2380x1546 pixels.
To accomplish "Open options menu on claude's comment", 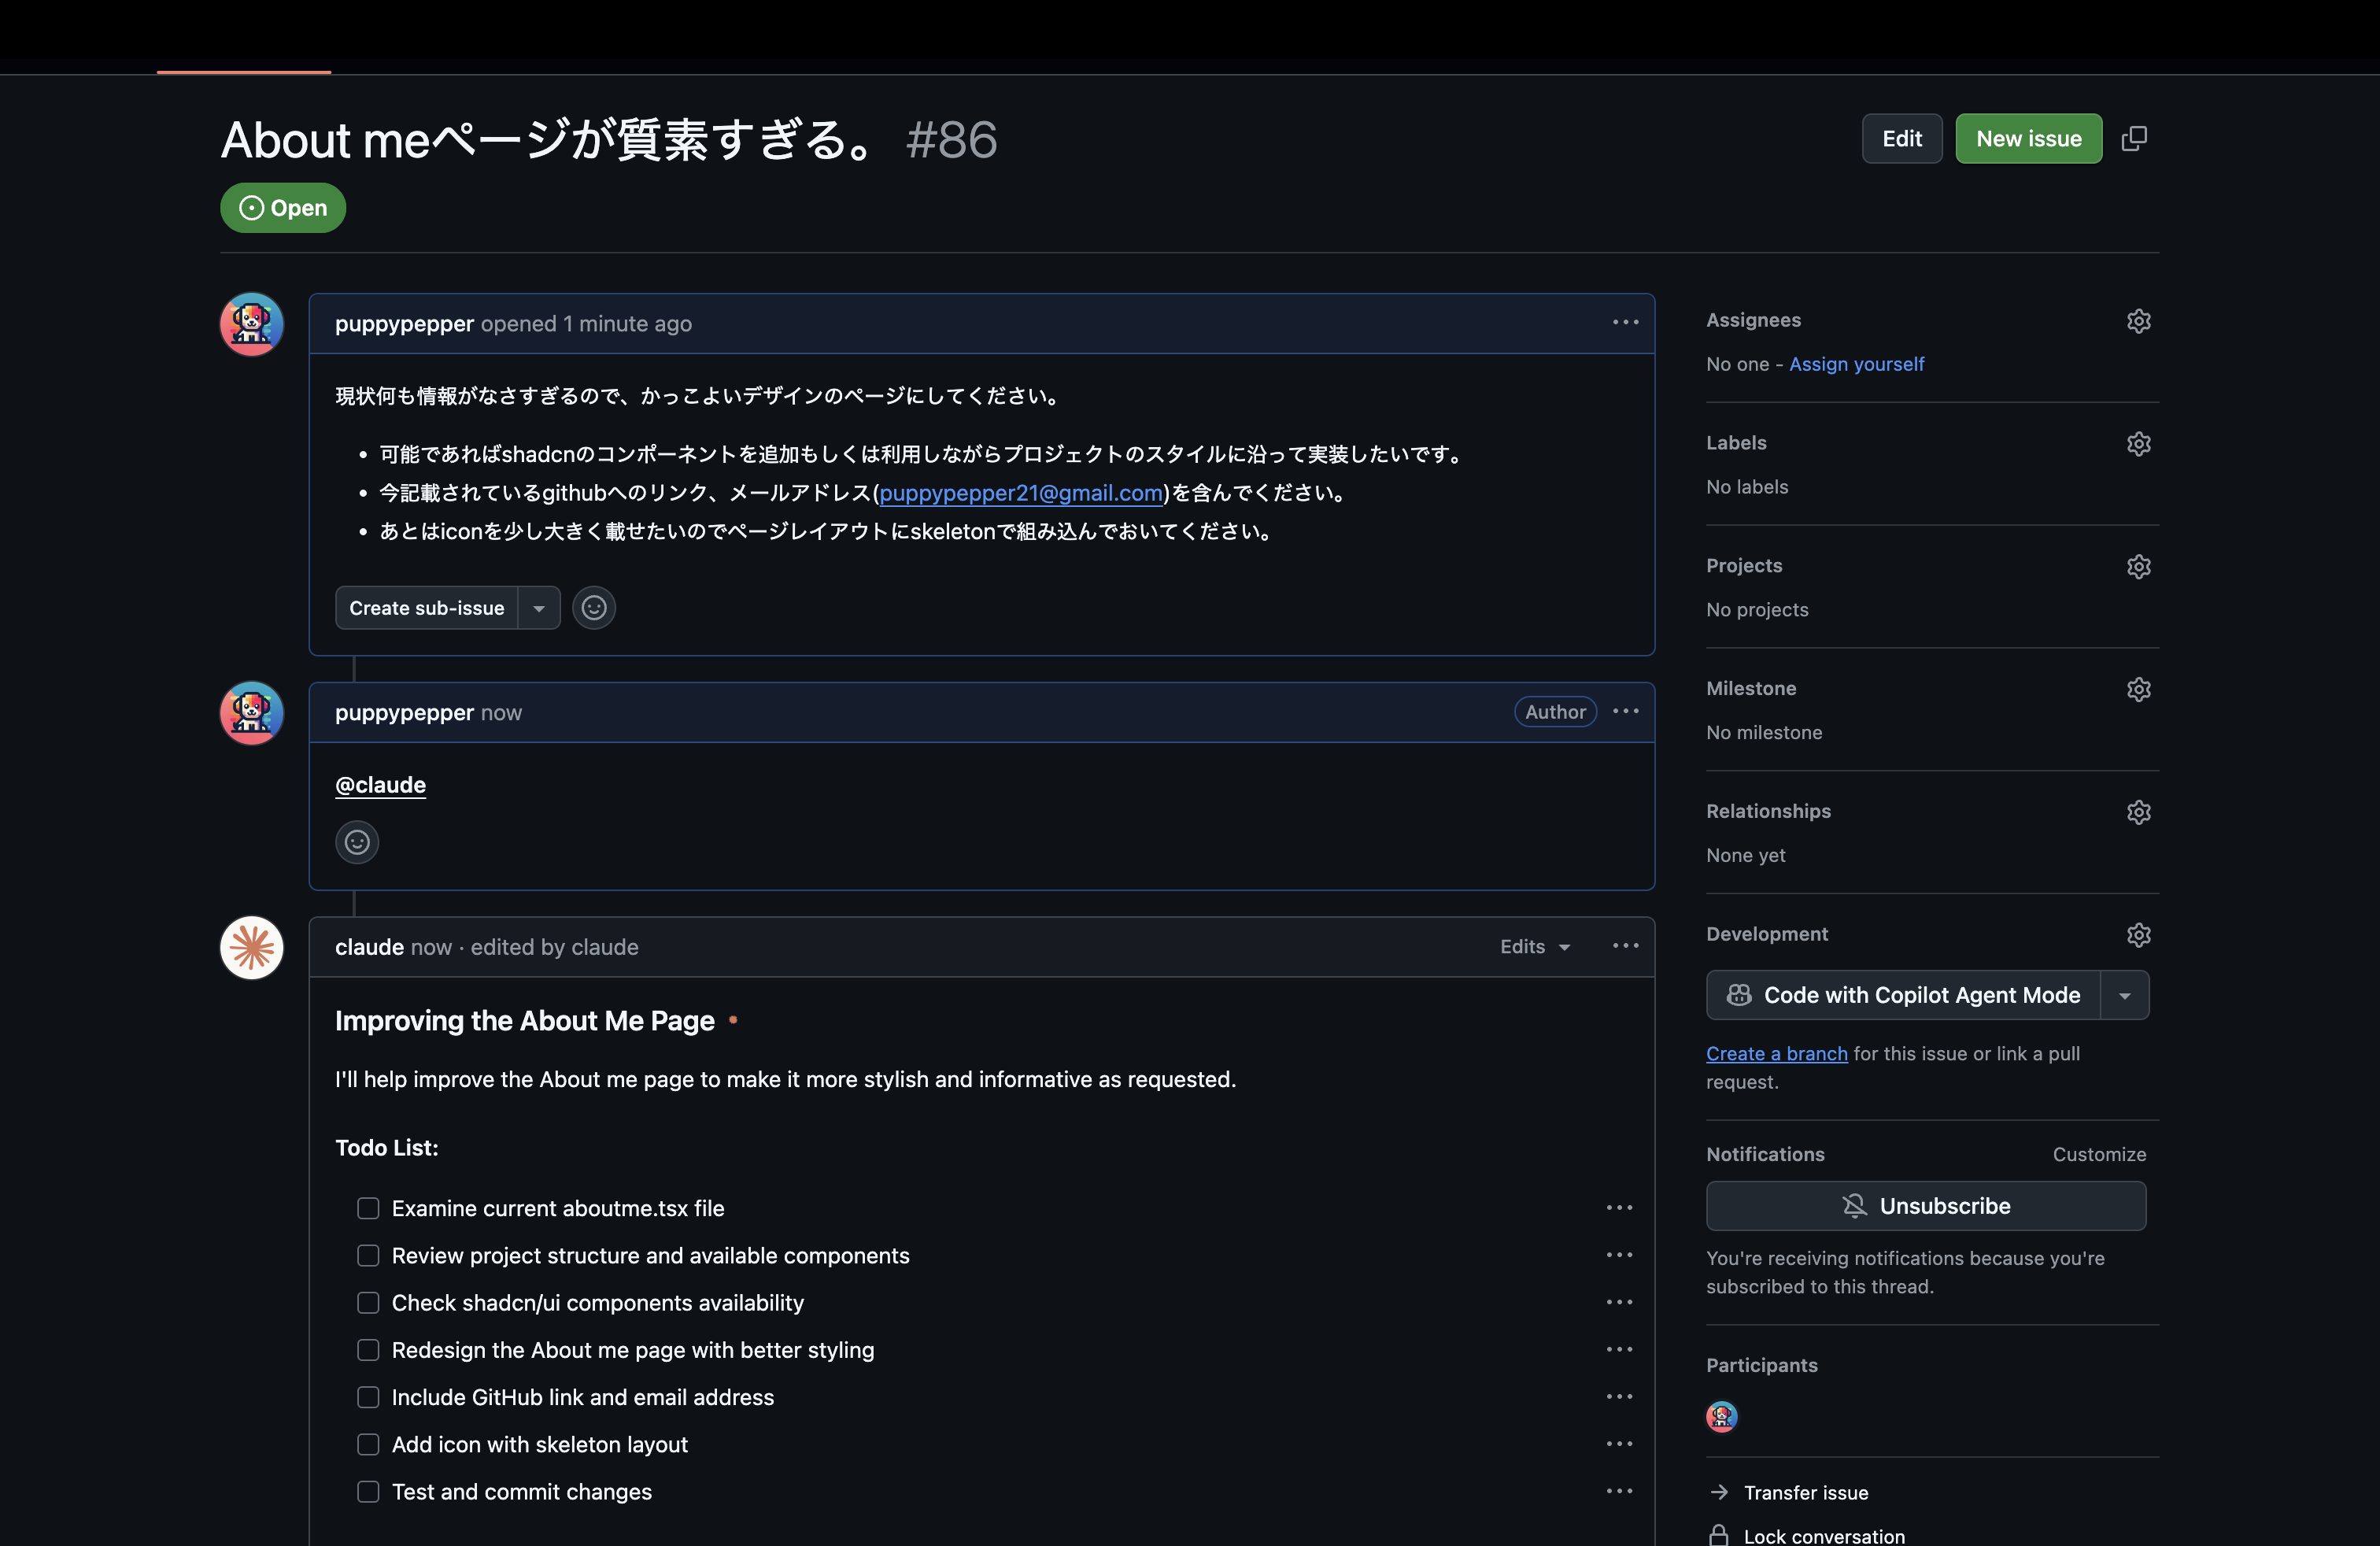I will [x=1625, y=946].
